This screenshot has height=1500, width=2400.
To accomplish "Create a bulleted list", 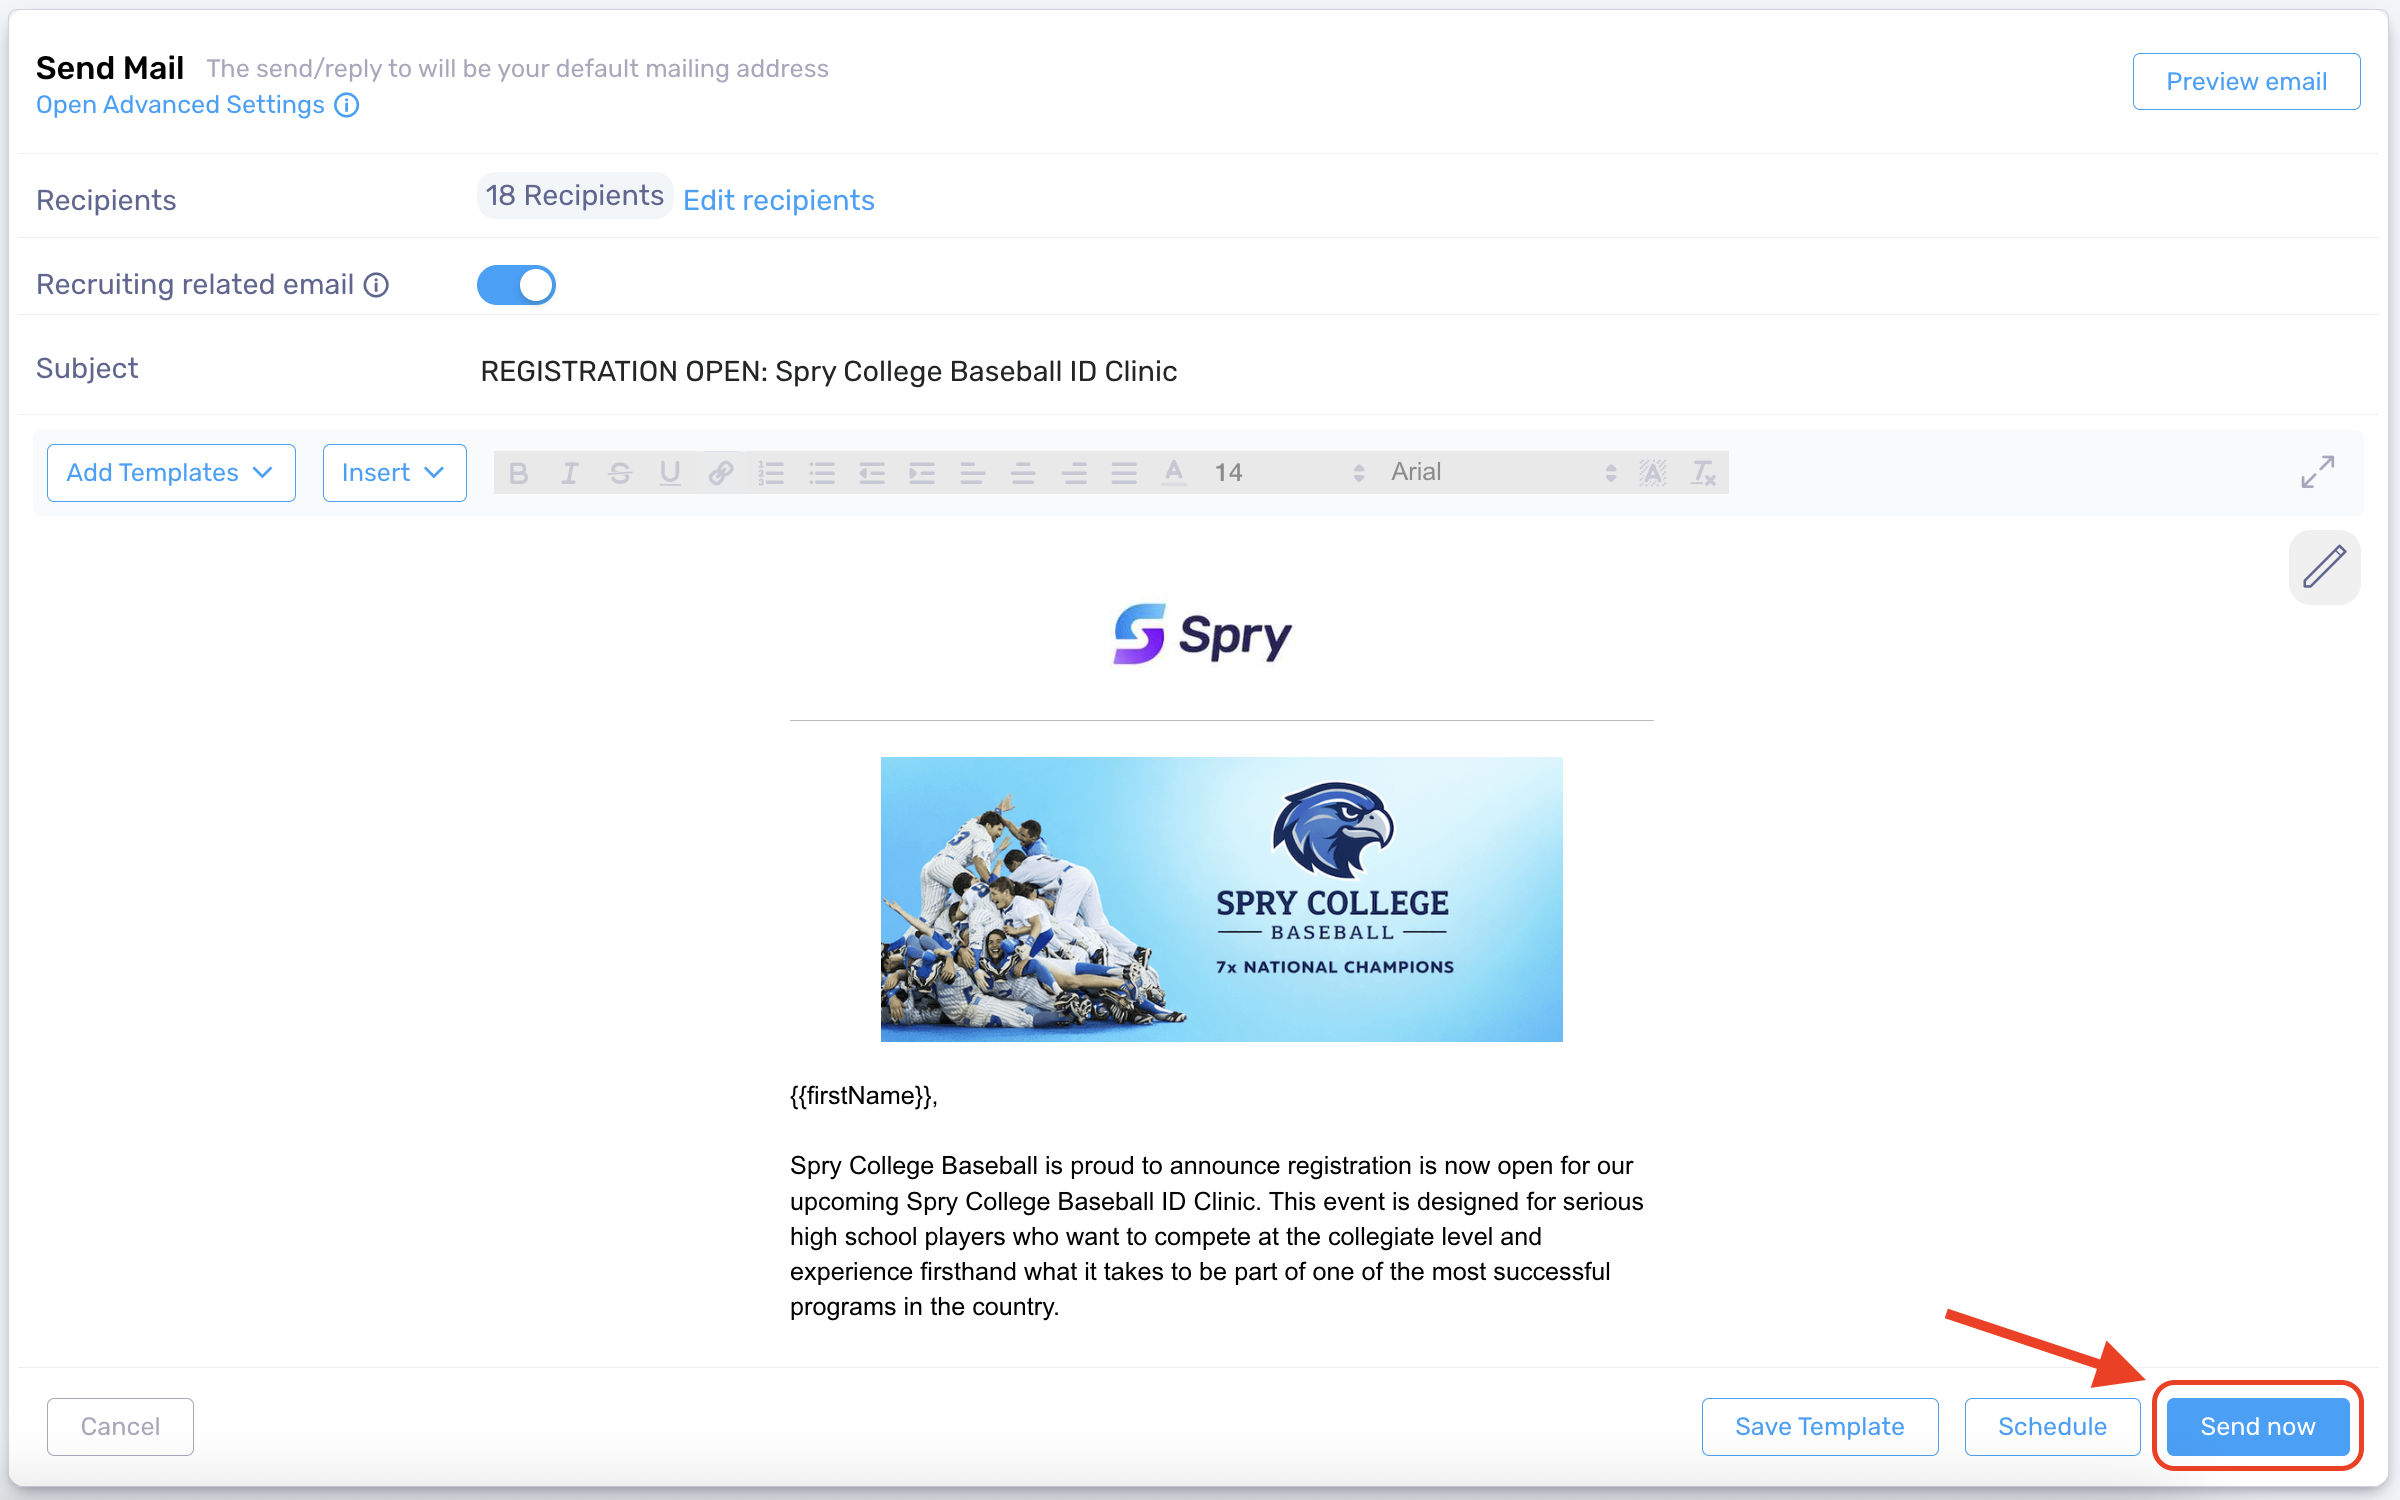I will (822, 473).
